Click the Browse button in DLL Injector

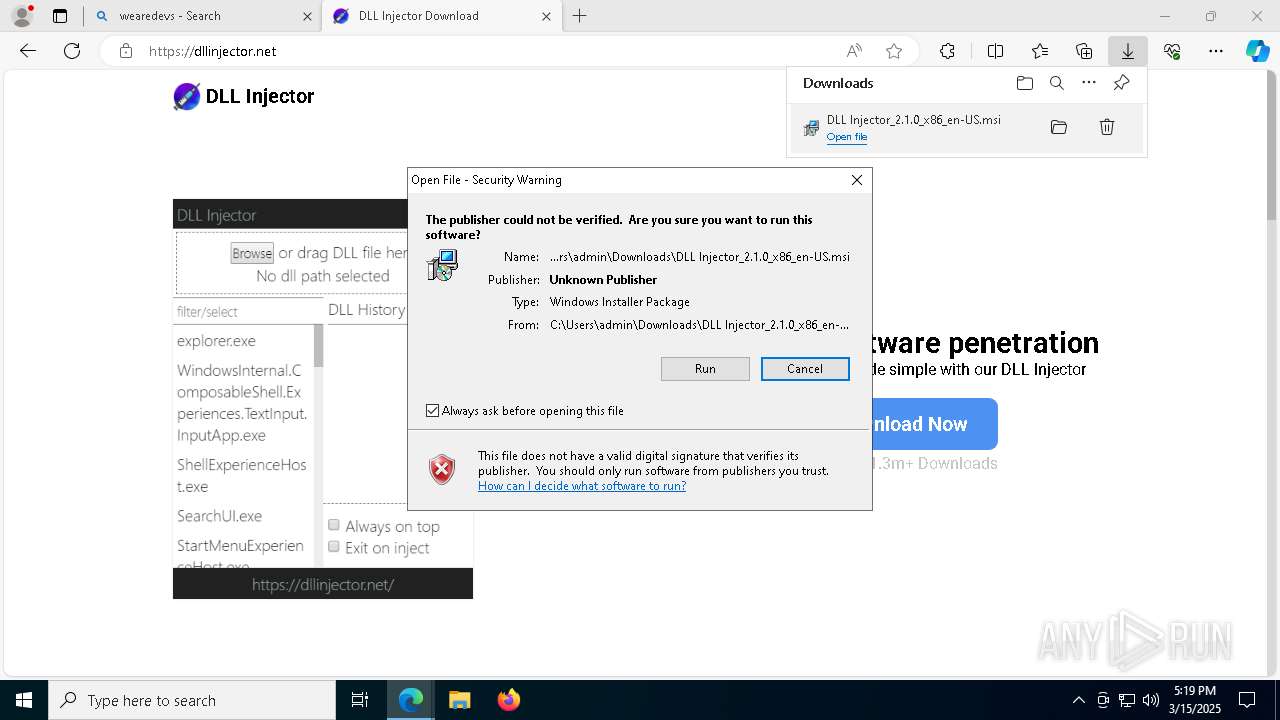(252, 253)
